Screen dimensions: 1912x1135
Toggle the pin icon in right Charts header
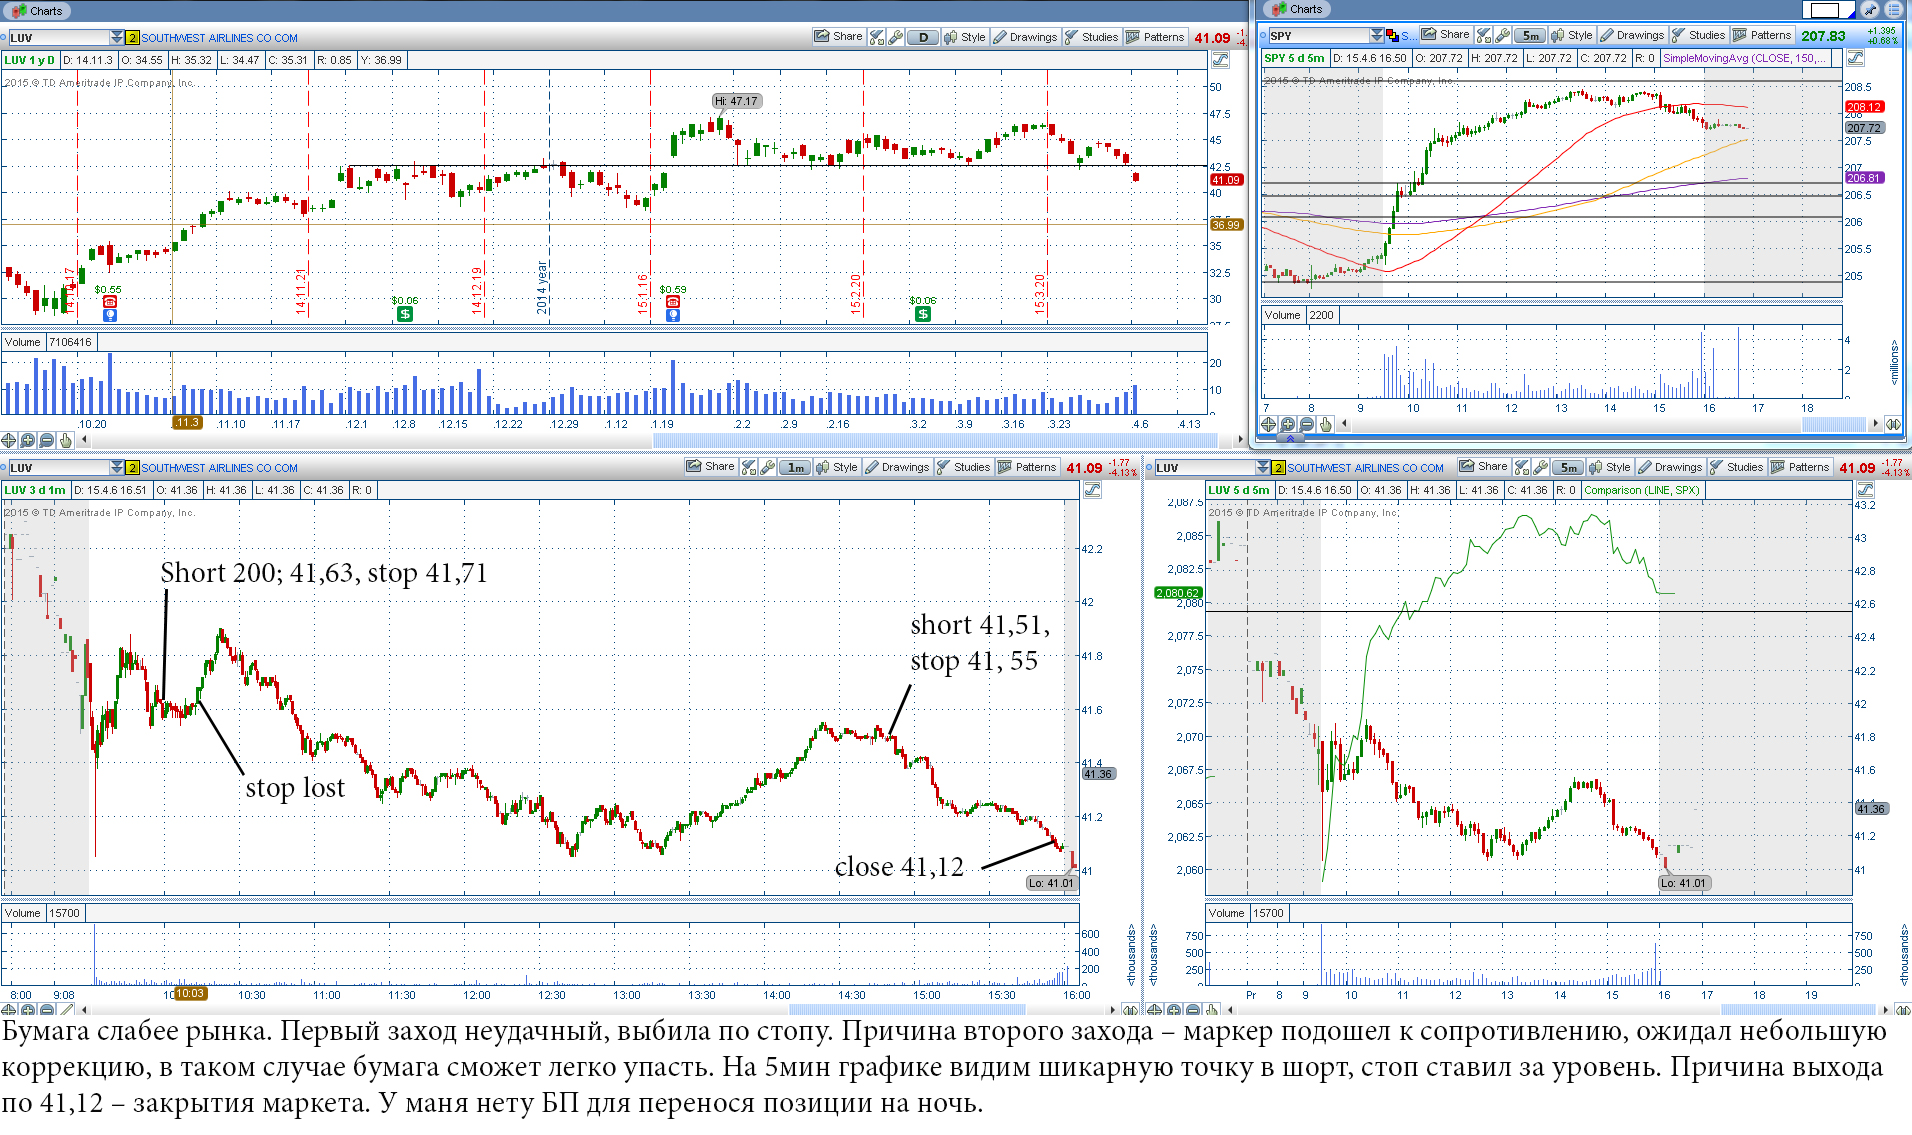1870,10
